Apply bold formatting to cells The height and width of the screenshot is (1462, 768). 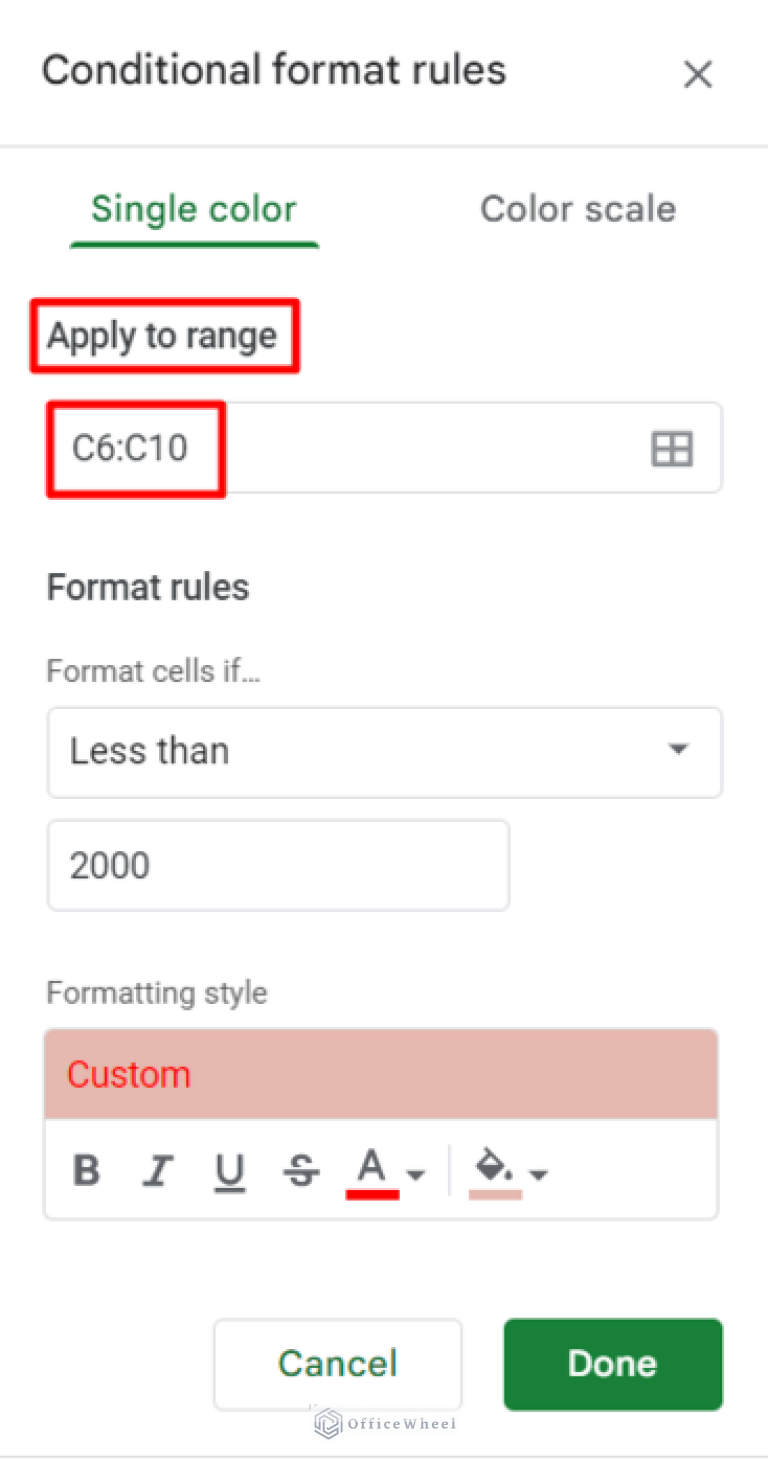86,1170
